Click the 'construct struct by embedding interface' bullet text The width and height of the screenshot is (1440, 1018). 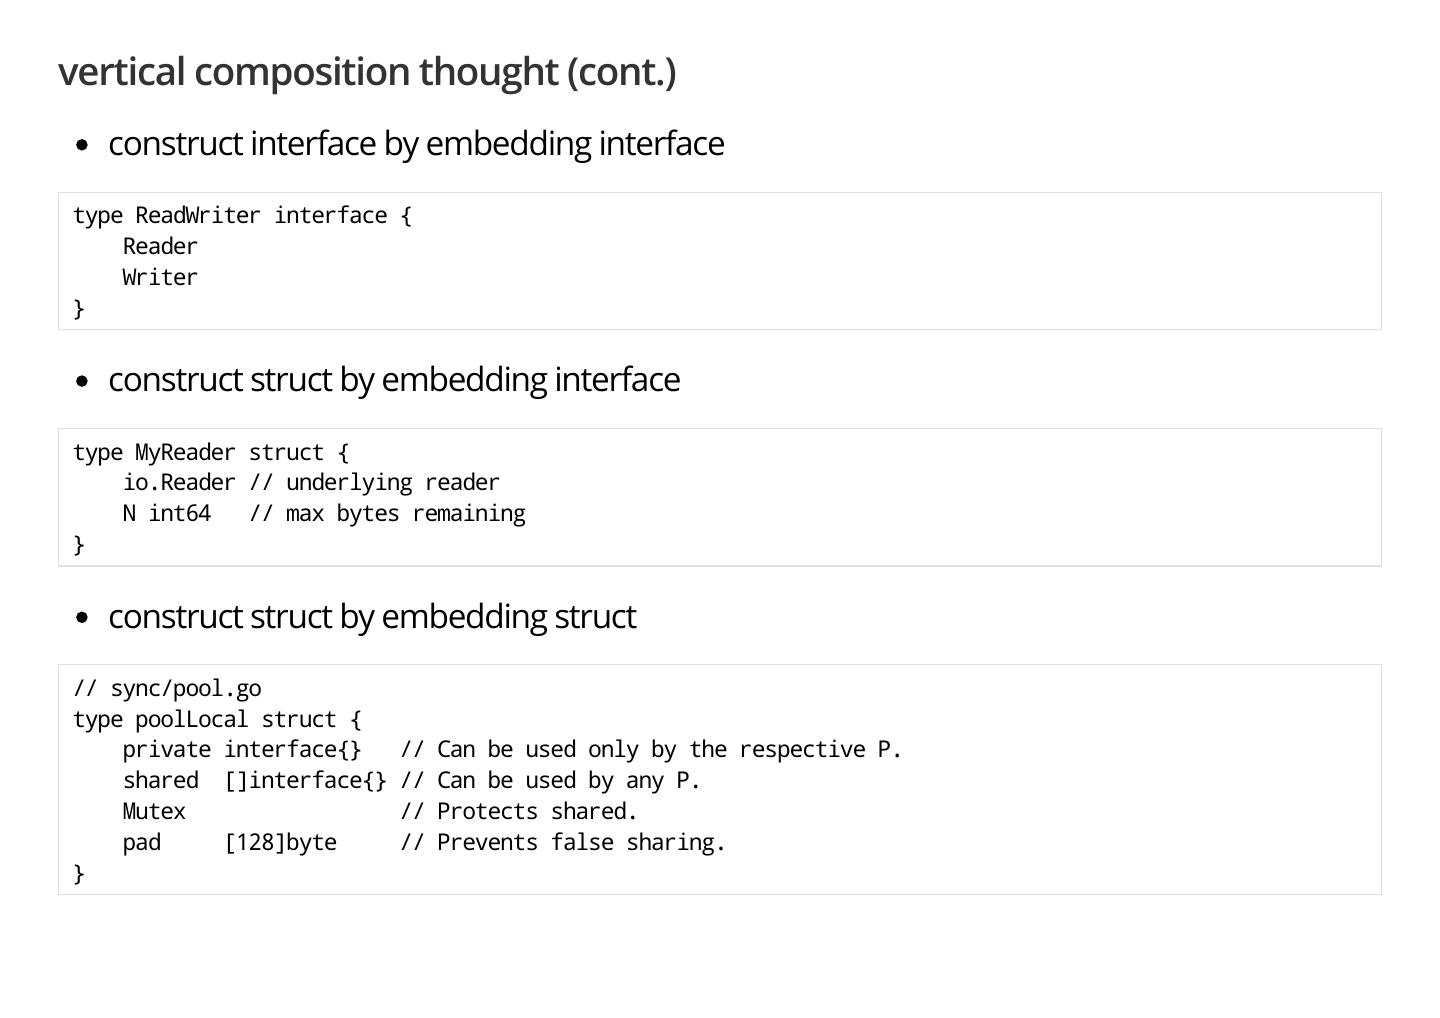[394, 380]
